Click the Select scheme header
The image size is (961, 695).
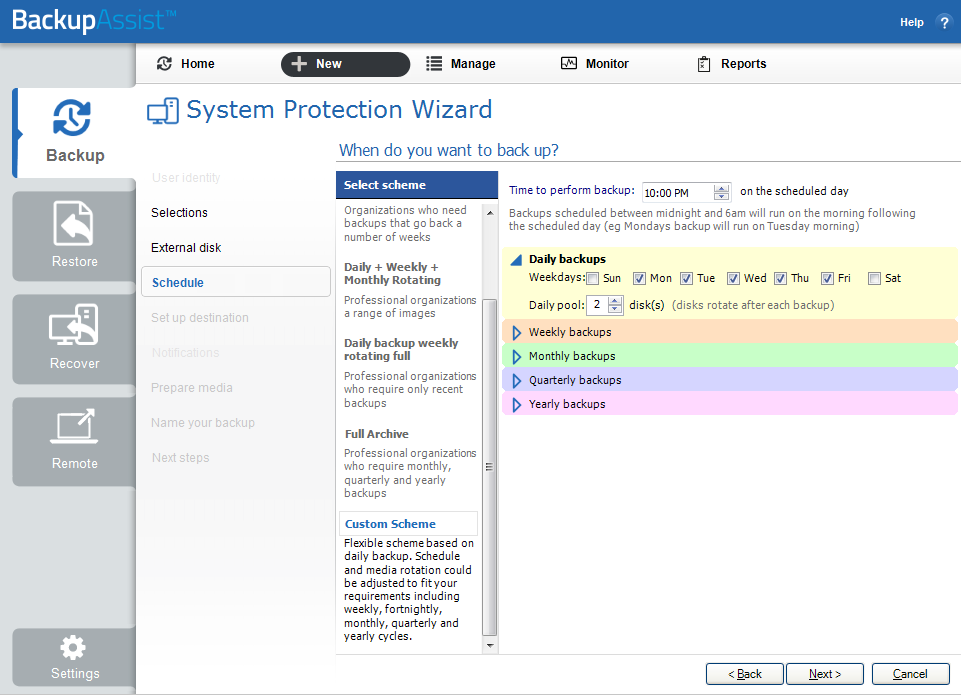[x=417, y=185]
